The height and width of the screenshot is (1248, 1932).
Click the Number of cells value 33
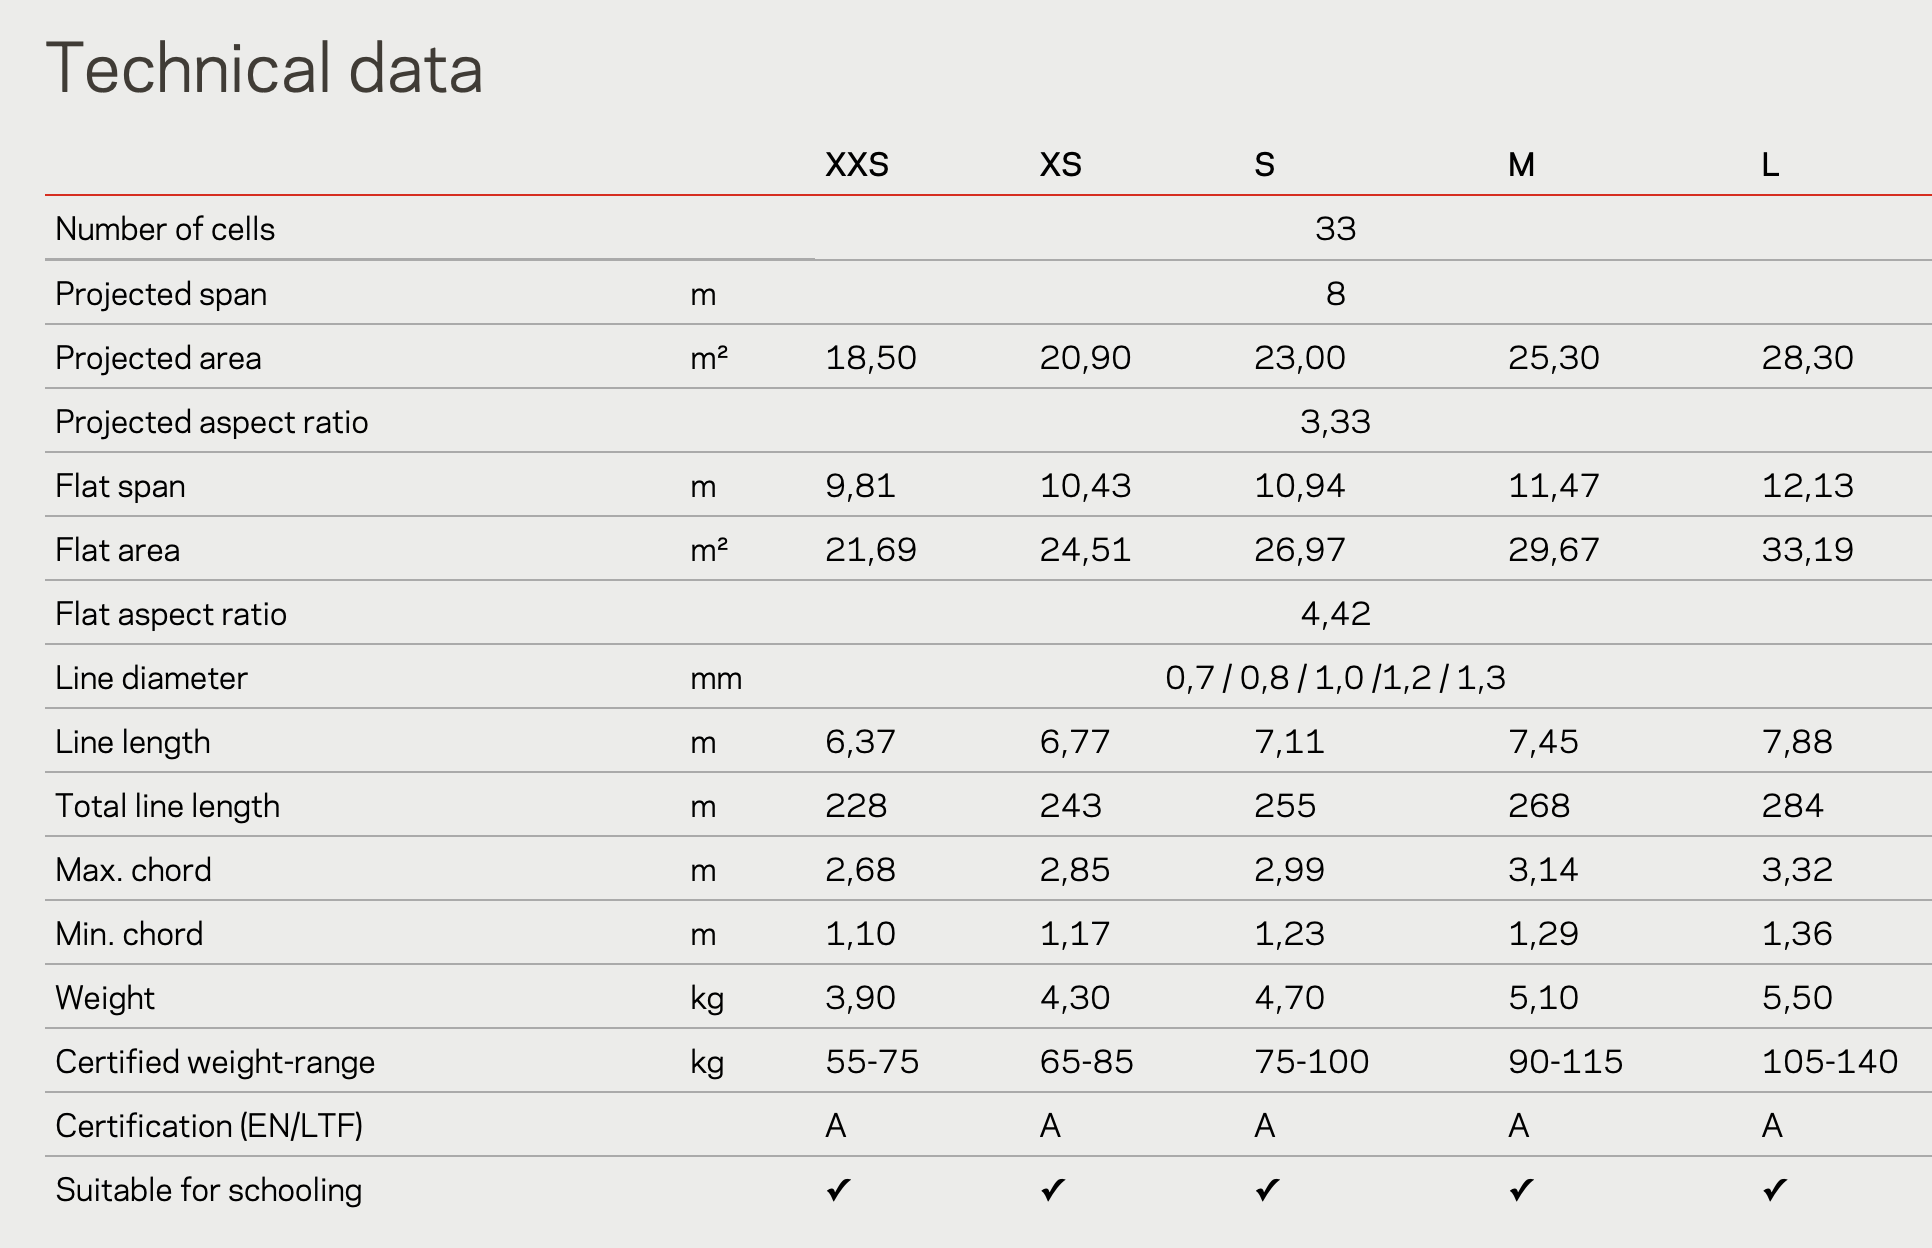click(x=1335, y=229)
